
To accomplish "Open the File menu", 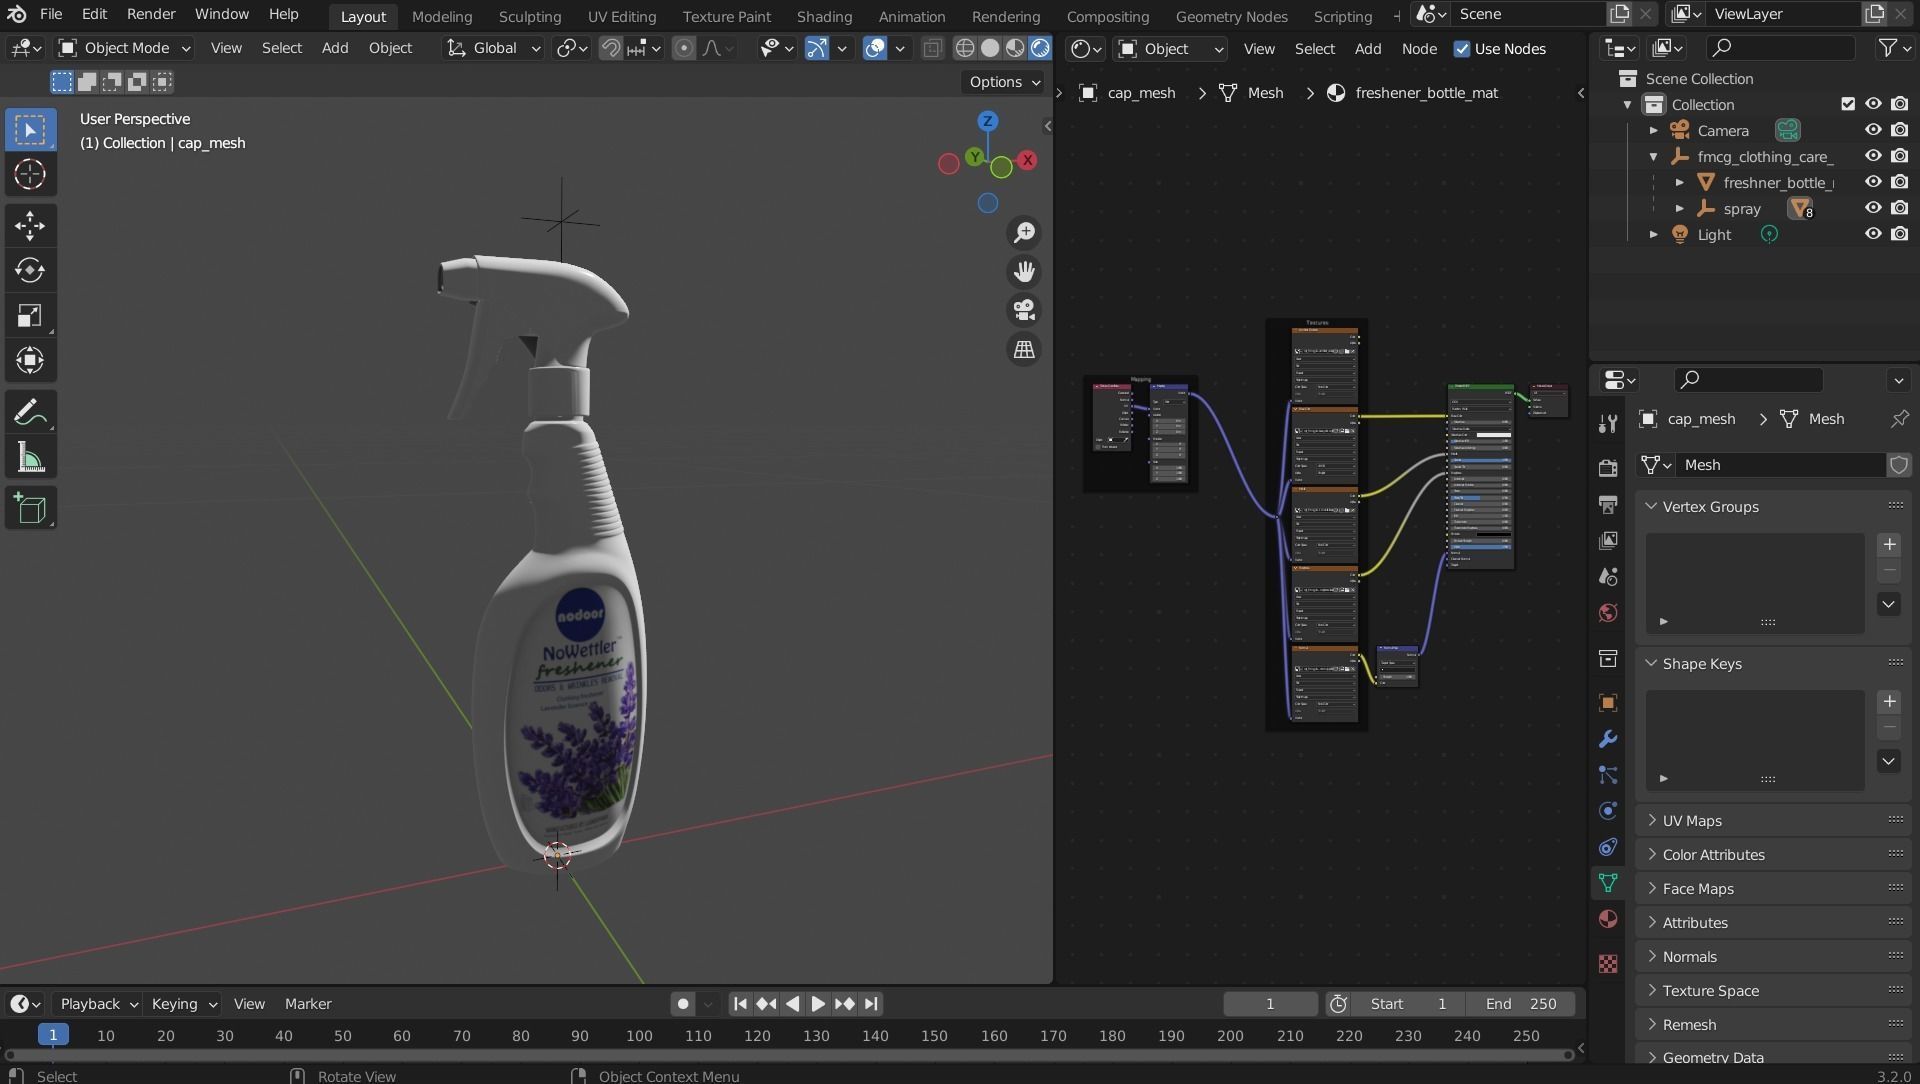I will pos(51,14).
